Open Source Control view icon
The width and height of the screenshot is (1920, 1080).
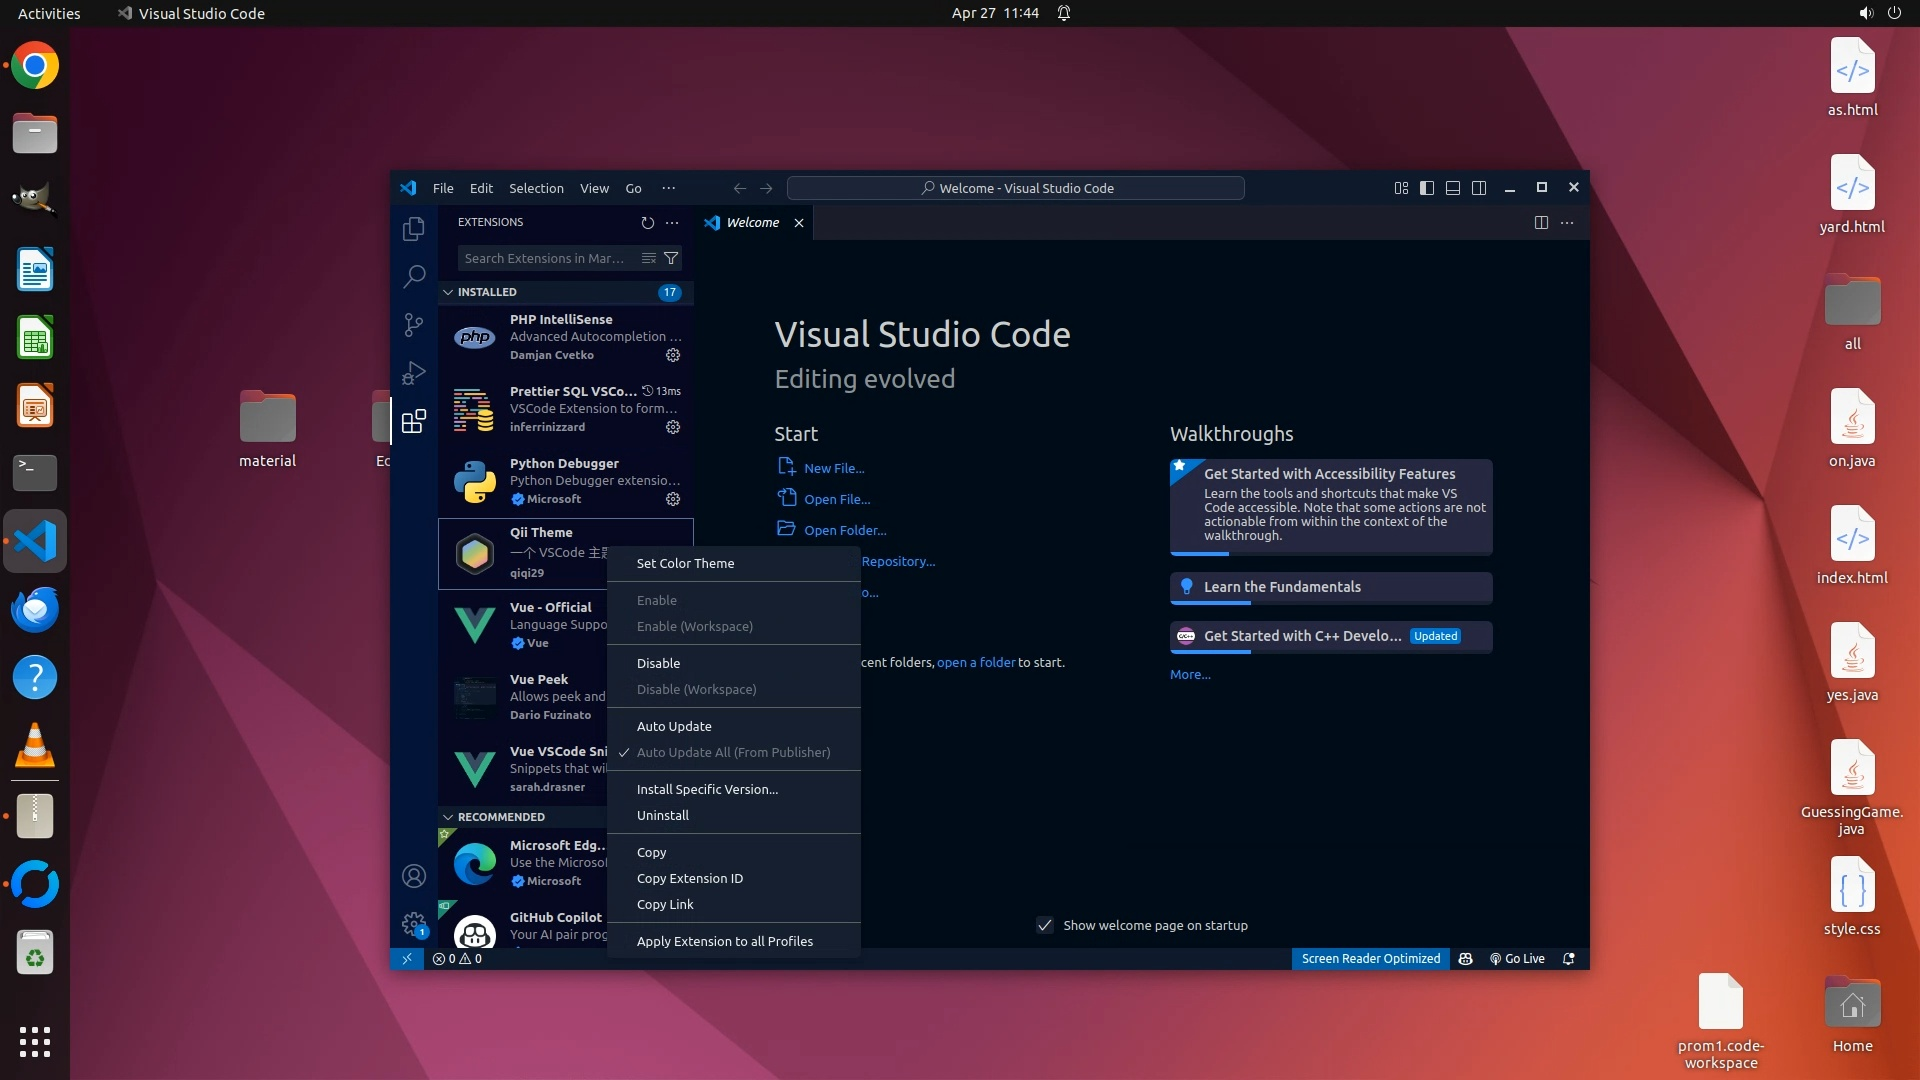(413, 324)
